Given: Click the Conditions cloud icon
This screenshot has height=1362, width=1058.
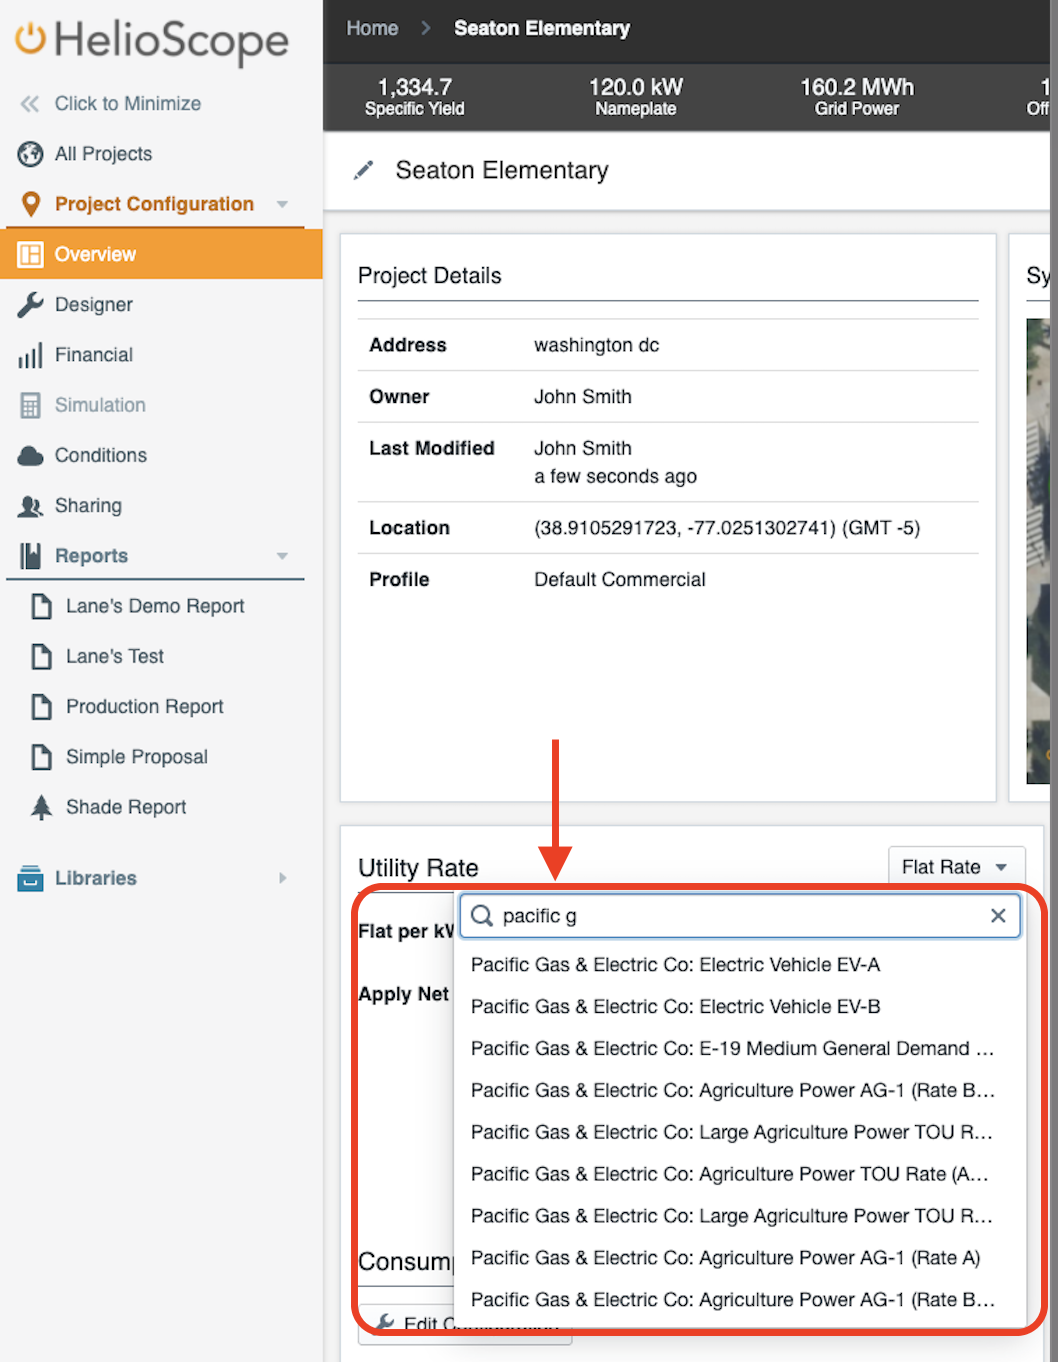Looking at the screenshot, I should (x=31, y=456).
